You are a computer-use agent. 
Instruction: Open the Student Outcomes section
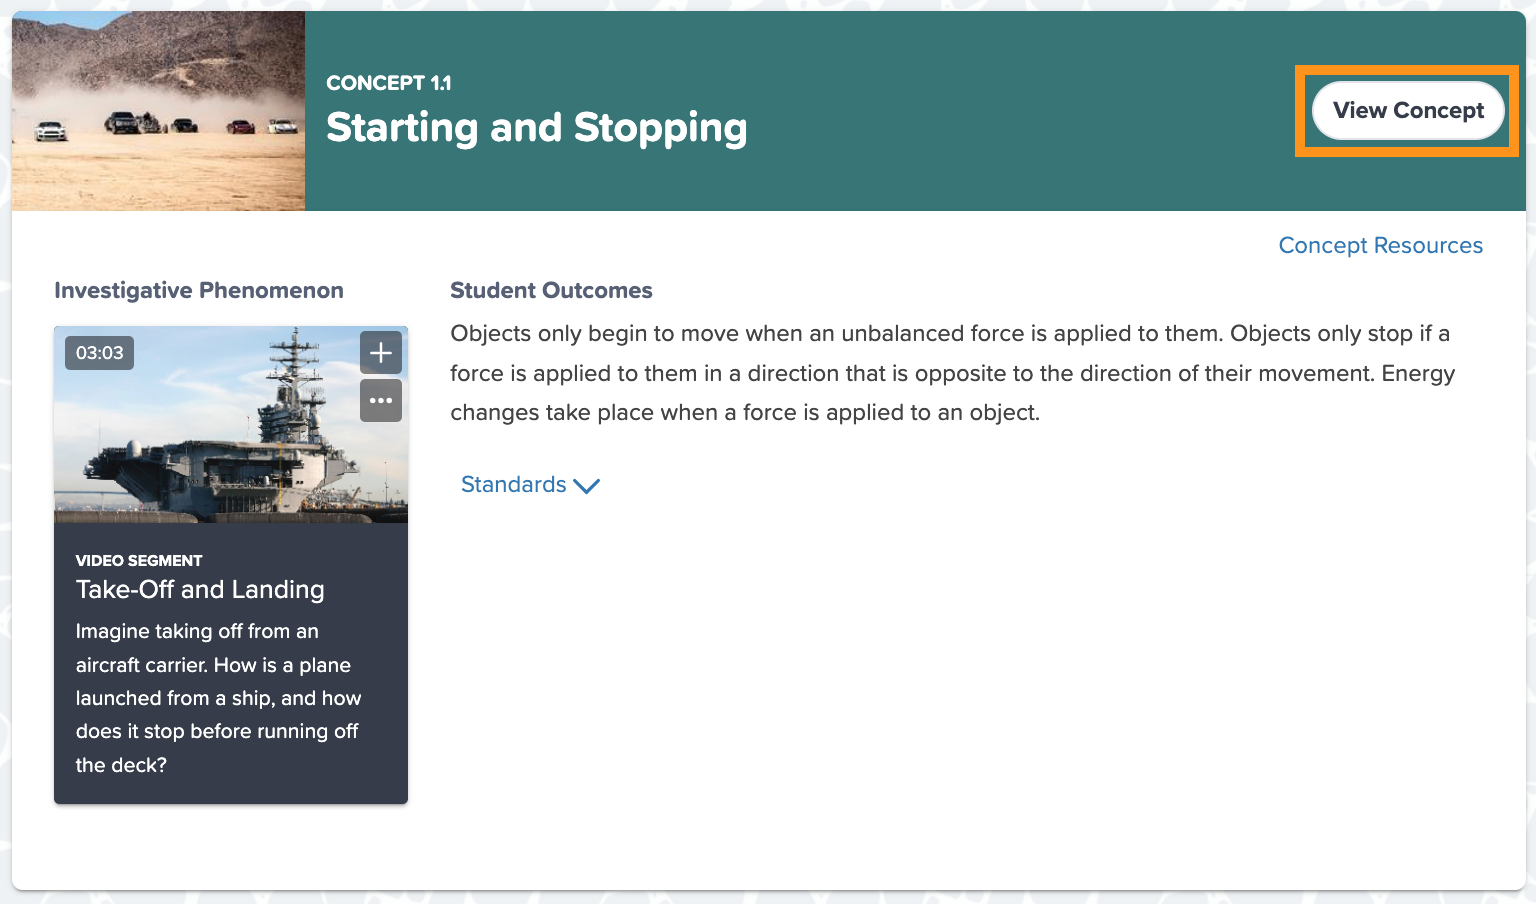point(551,290)
